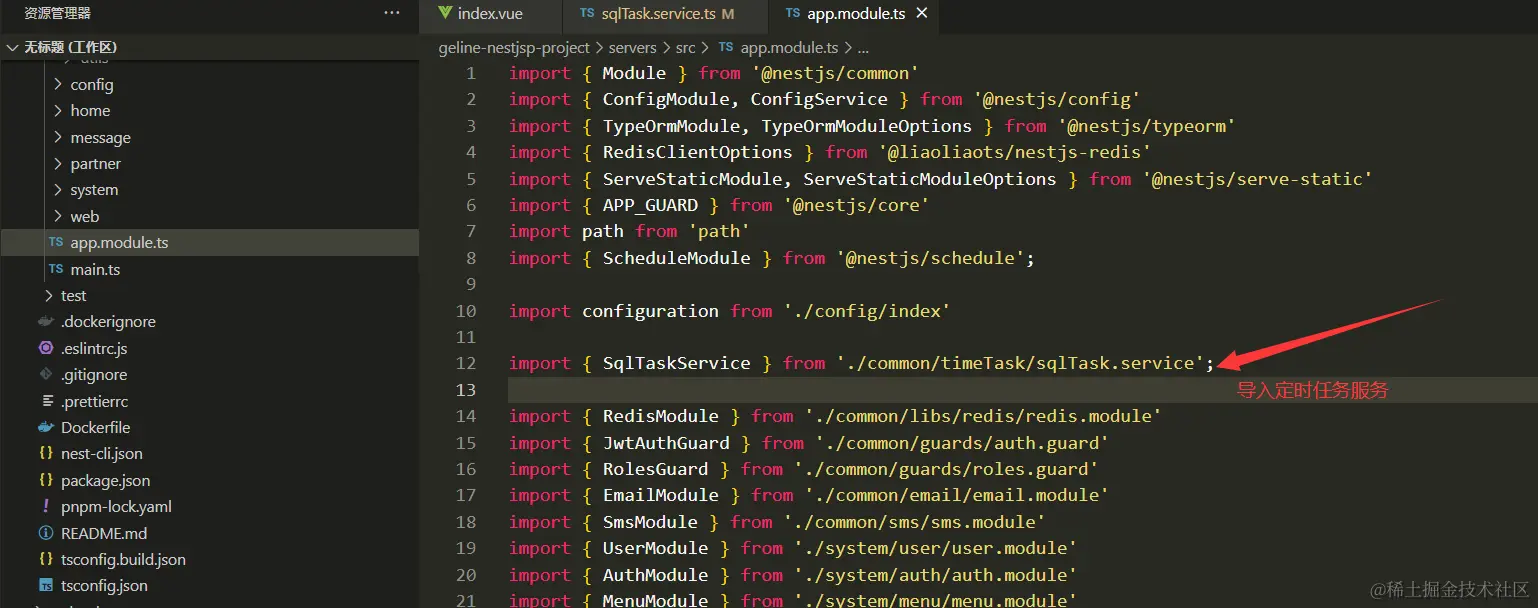Switch to the index.vue tab

pos(490,13)
